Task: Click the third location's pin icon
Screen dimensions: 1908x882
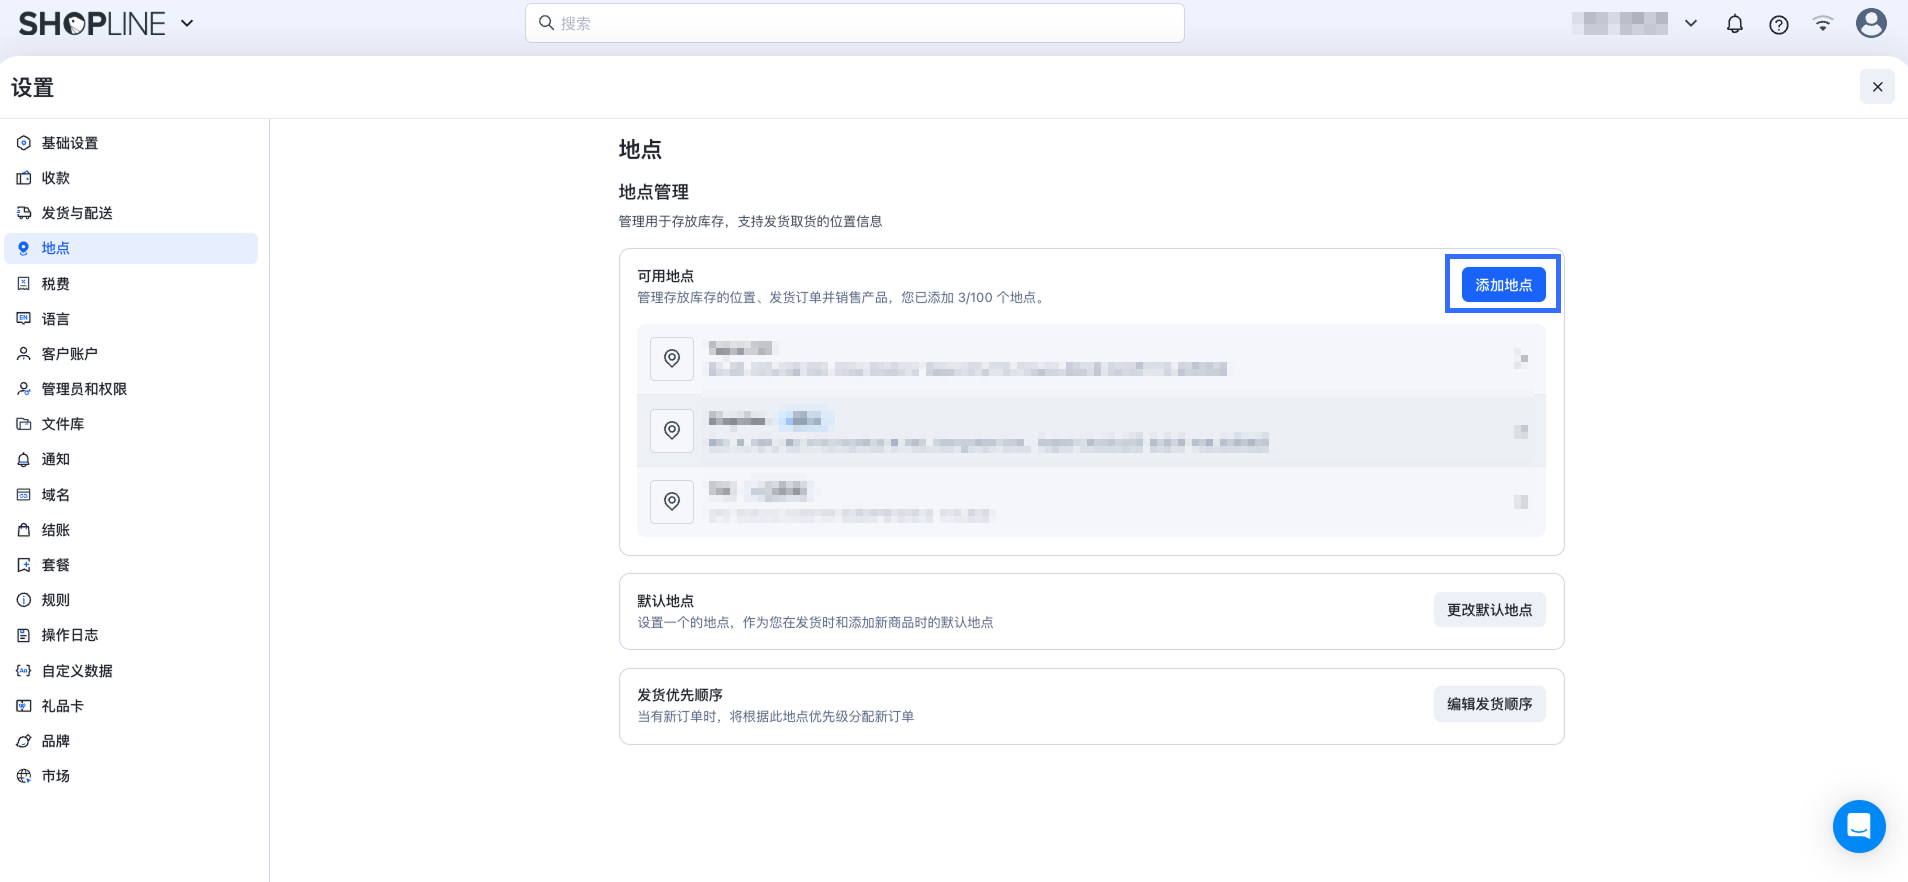Action: pyautogui.click(x=672, y=502)
